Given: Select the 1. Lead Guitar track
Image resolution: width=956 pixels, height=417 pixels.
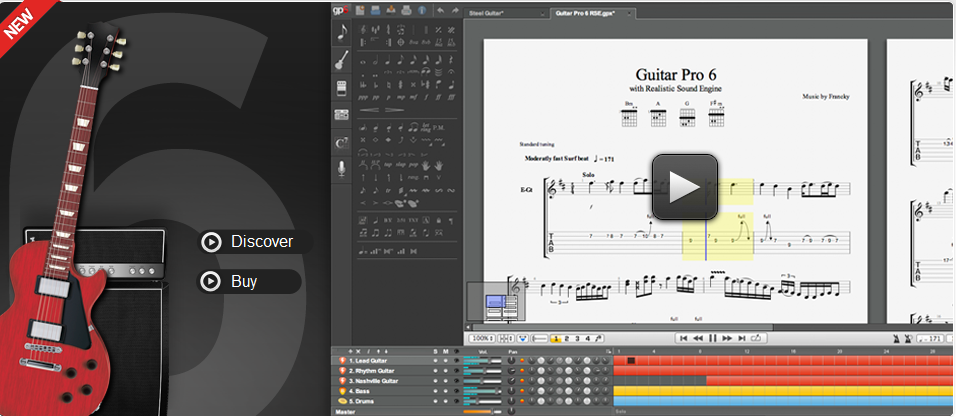Looking at the screenshot, I should click(x=368, y=361).
